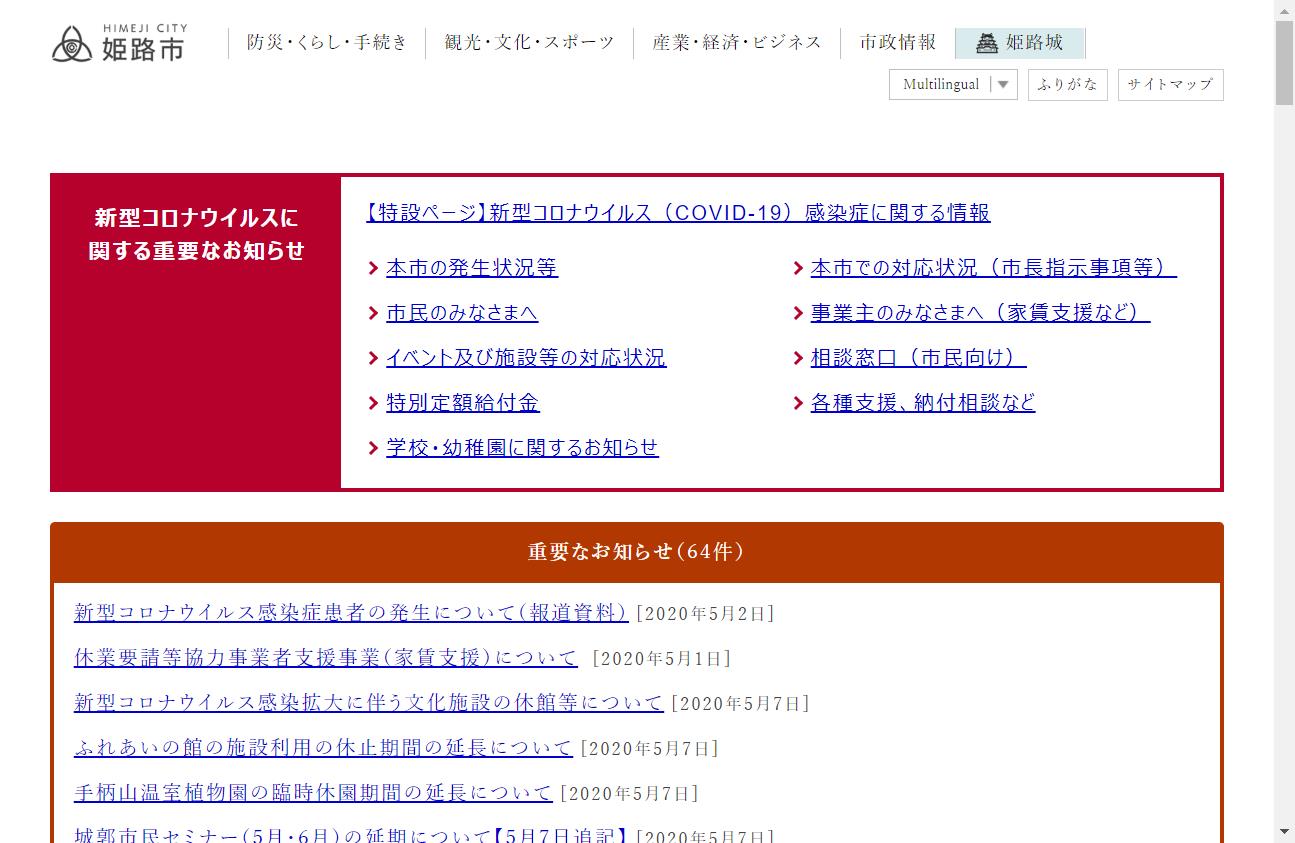Click the scrollbar down arrow
1295x843 pixels.
coord(1284,831)
